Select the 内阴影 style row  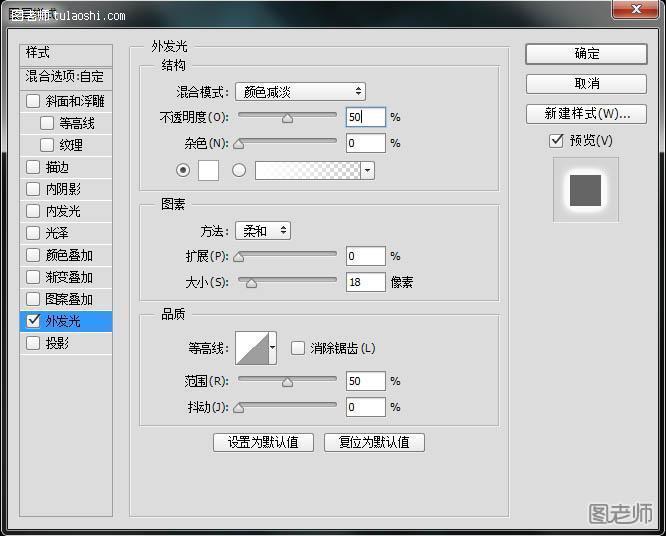click(x=66, y=189)
